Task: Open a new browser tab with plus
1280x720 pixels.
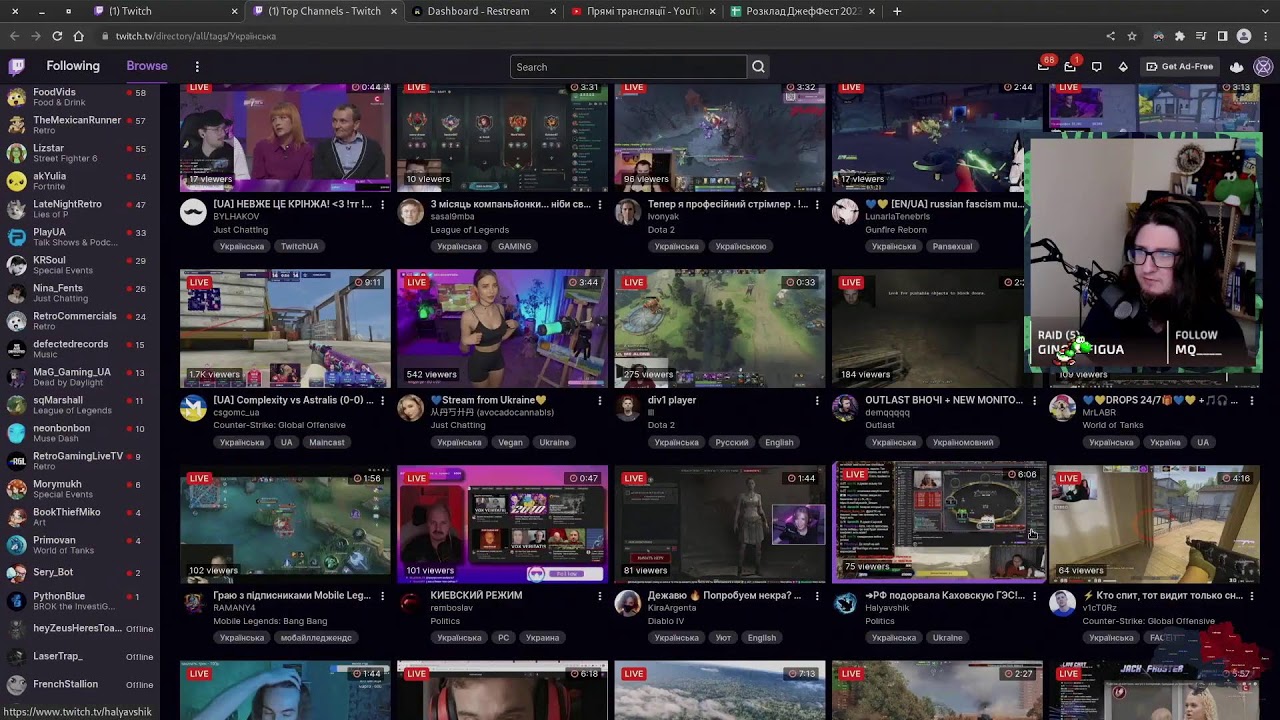Action: tap(897, 11)
